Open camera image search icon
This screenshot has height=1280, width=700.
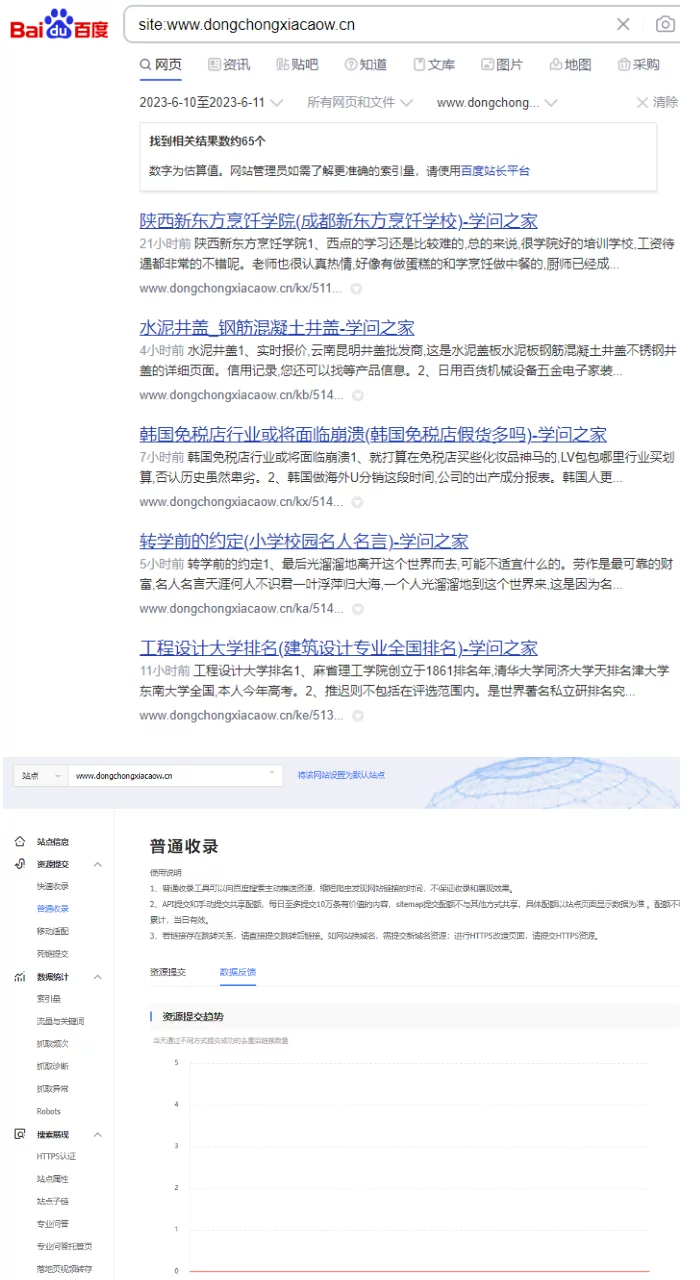665,24
